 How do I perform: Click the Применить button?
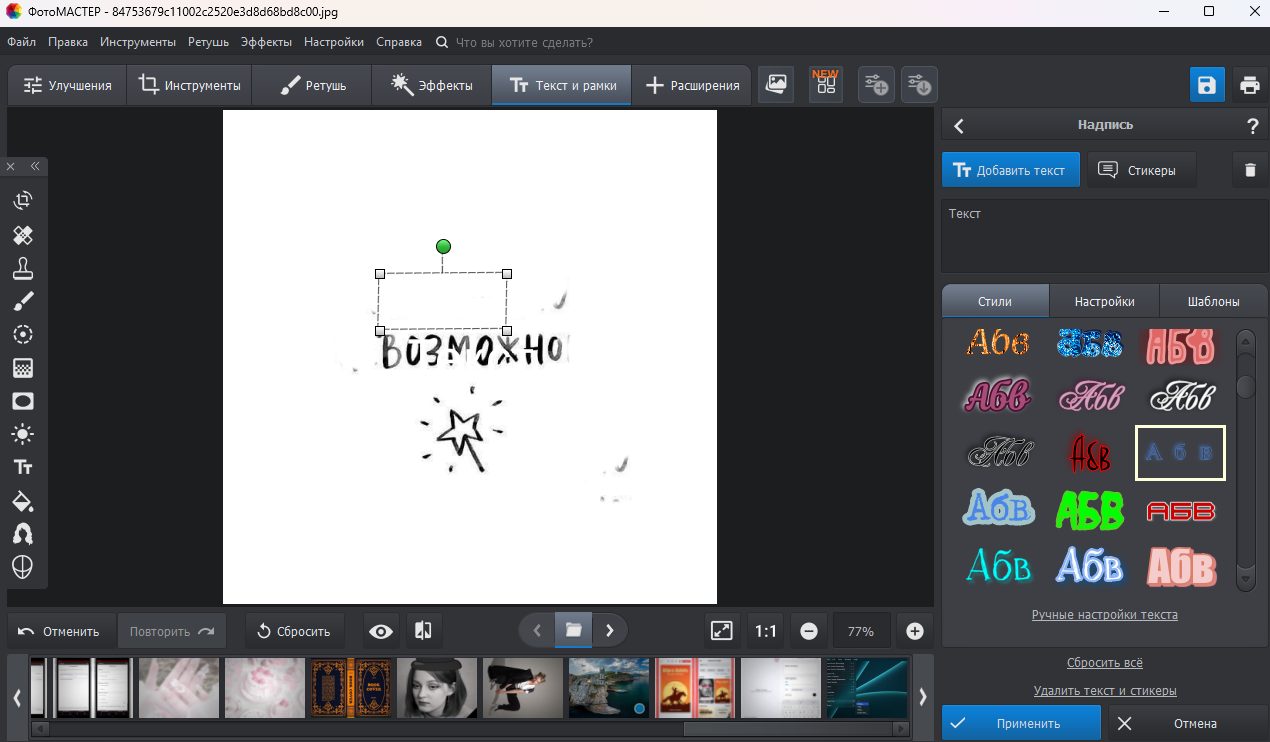[1021, 723]
